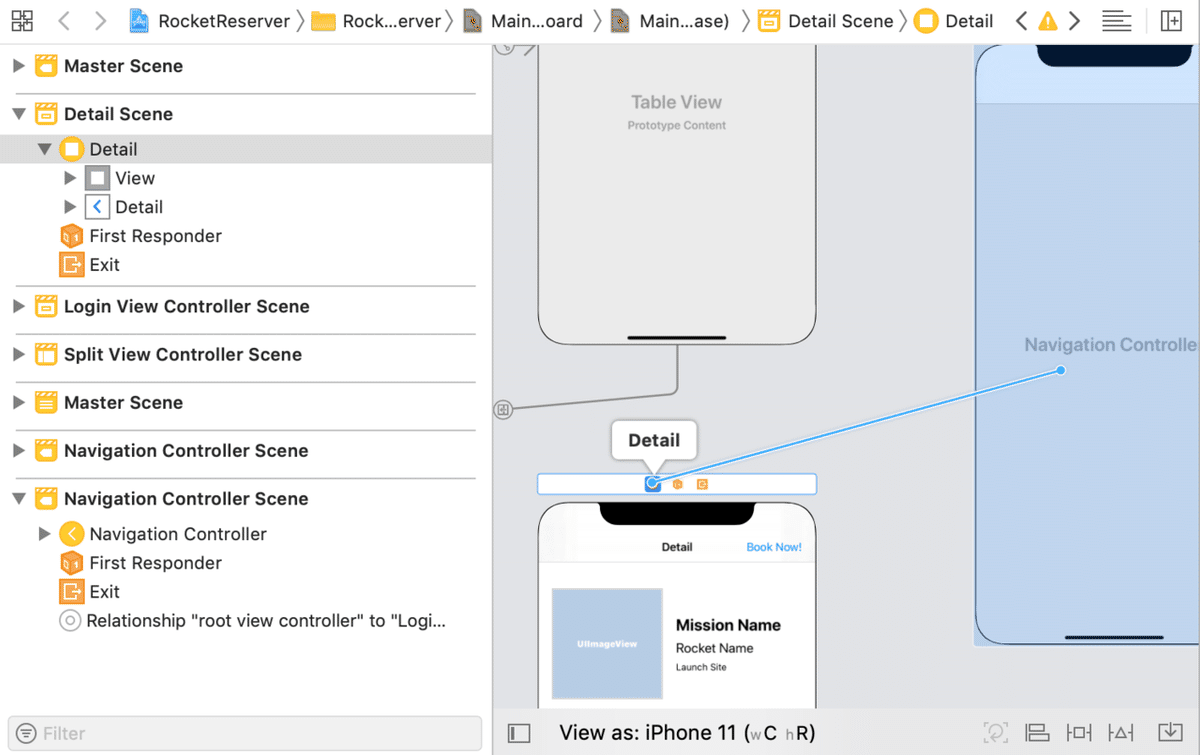Open the Add New Constraints icon
Viewport: 1200px width, 755px height.
(1079, 733)
